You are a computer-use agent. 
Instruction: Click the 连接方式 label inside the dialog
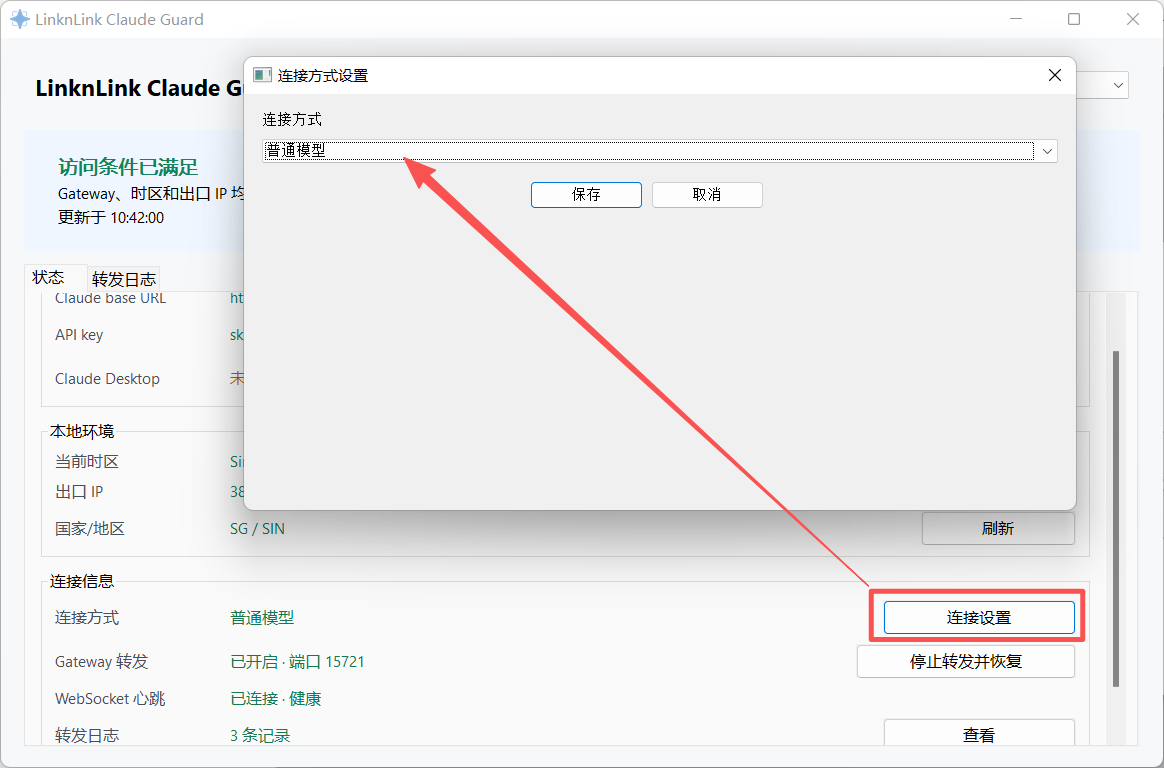pos(292,119)
